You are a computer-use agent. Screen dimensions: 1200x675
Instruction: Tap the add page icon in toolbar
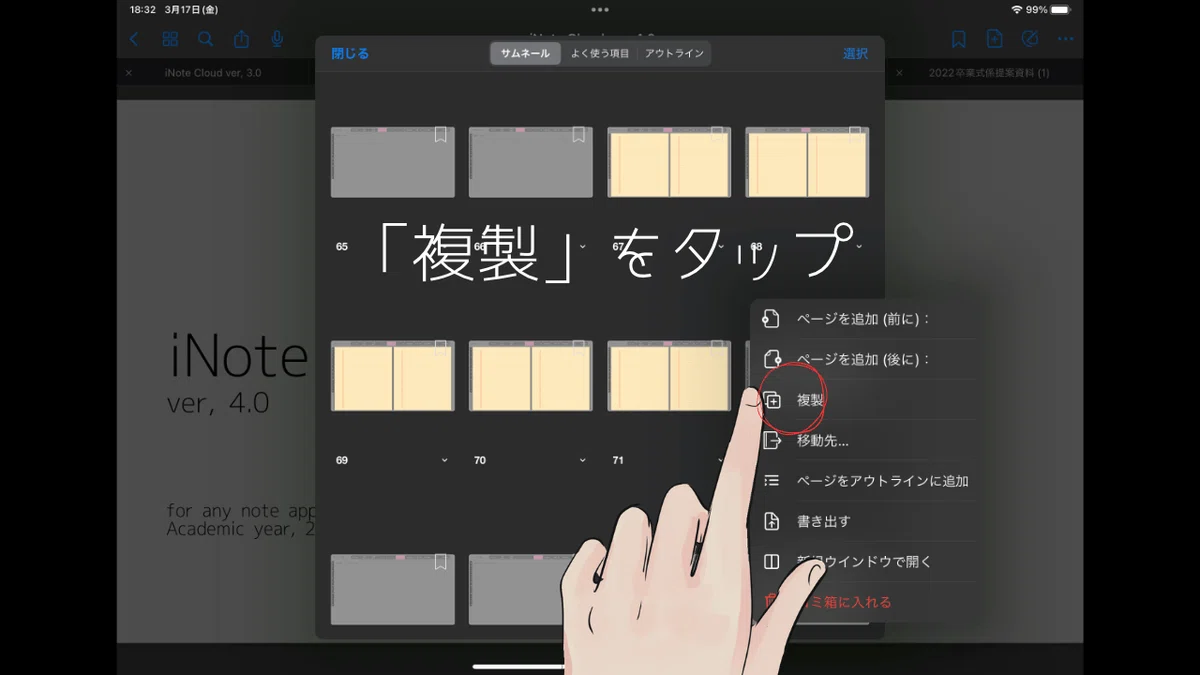pyautogui.click(x=994, y=39)
